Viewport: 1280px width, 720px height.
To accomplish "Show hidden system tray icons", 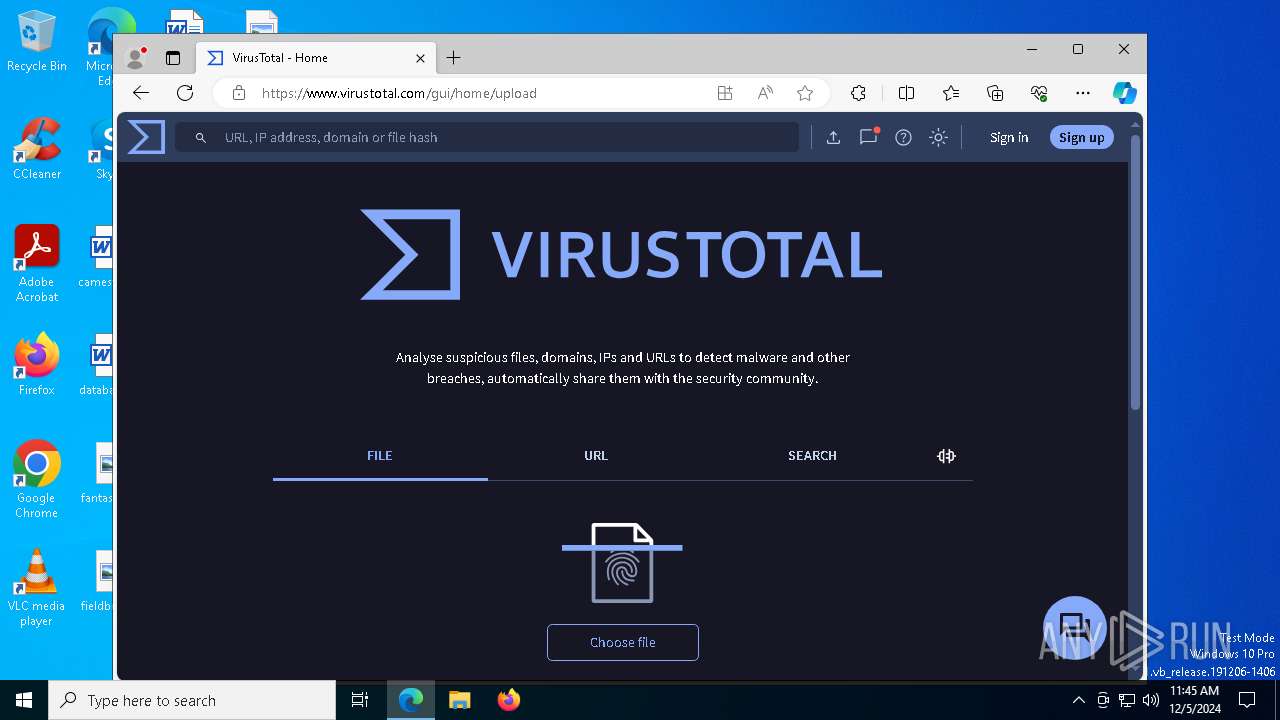I will tap(1078, 700).
